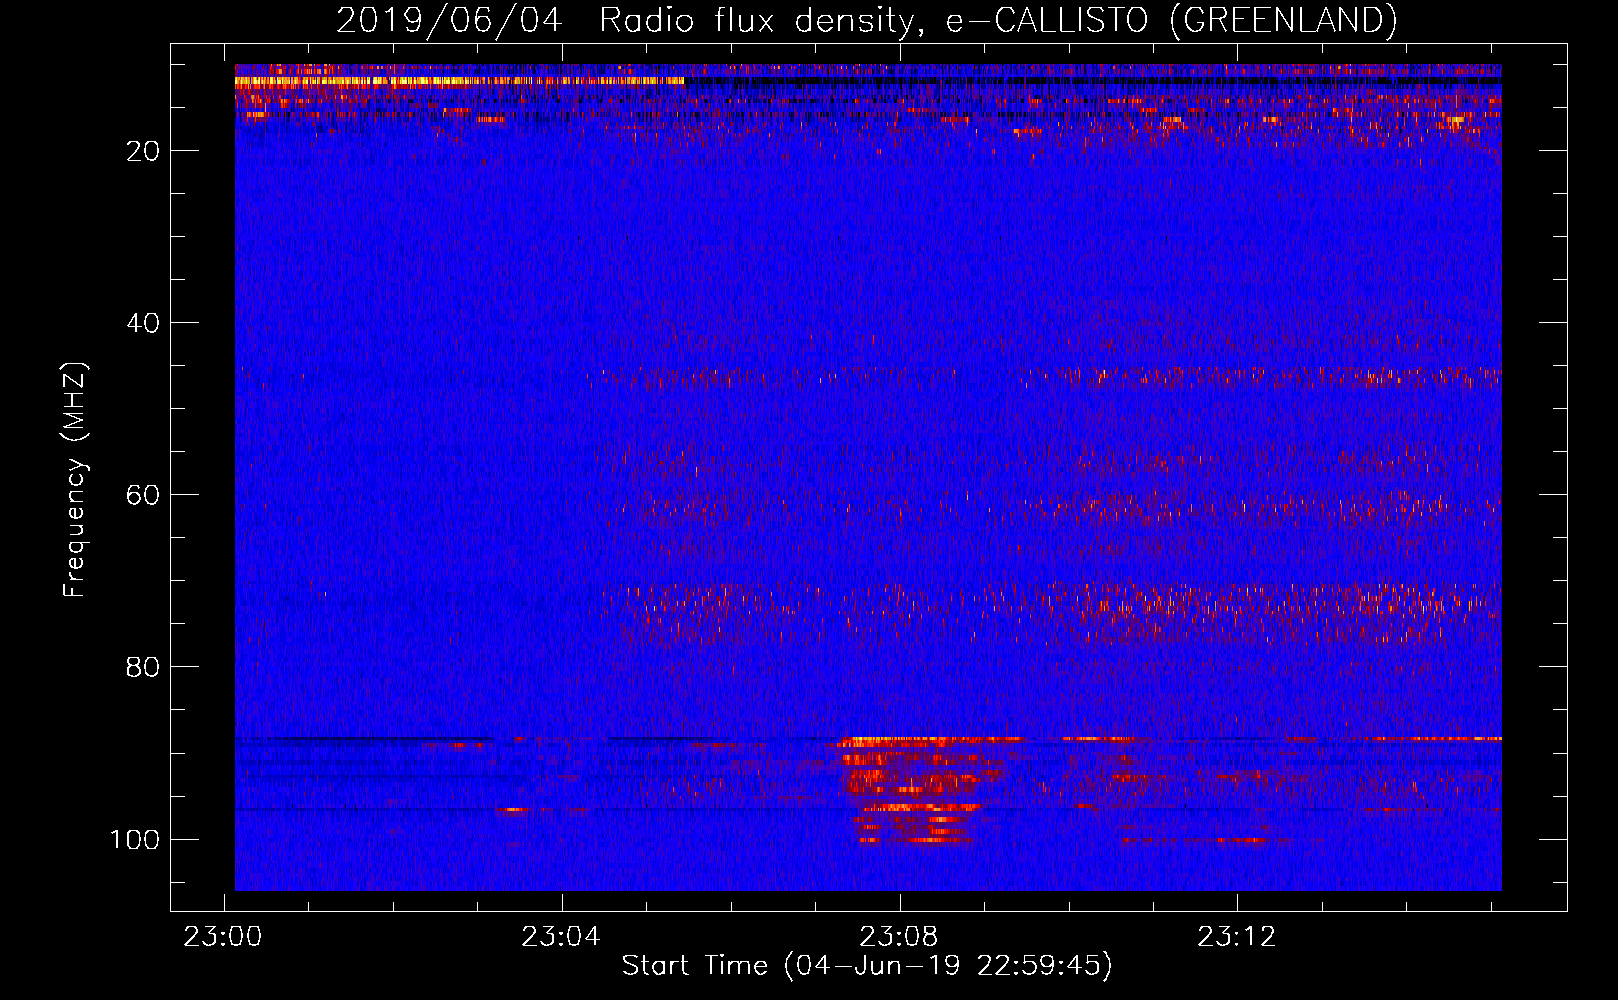Click the 20 MHz frequency tick label

[144, 151]
